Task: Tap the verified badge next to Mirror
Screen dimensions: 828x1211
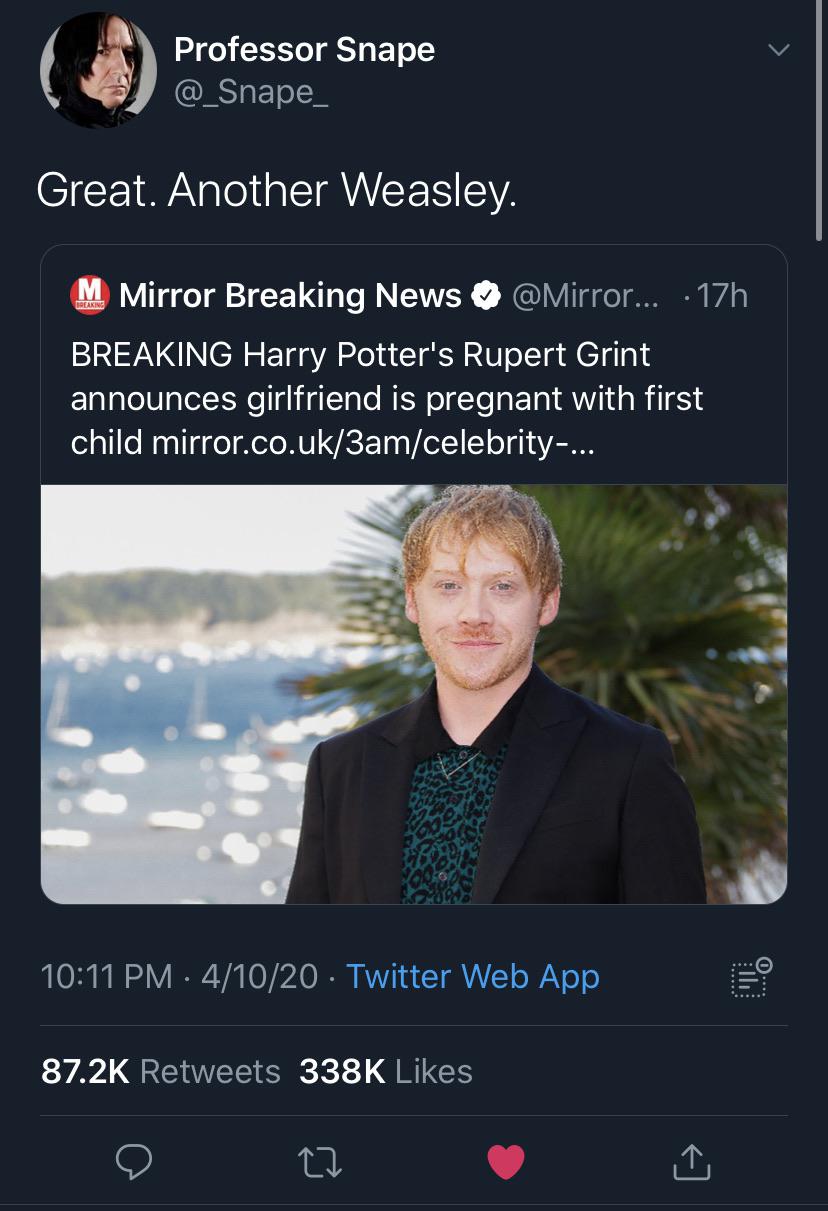Action: (x=486, y=296)
